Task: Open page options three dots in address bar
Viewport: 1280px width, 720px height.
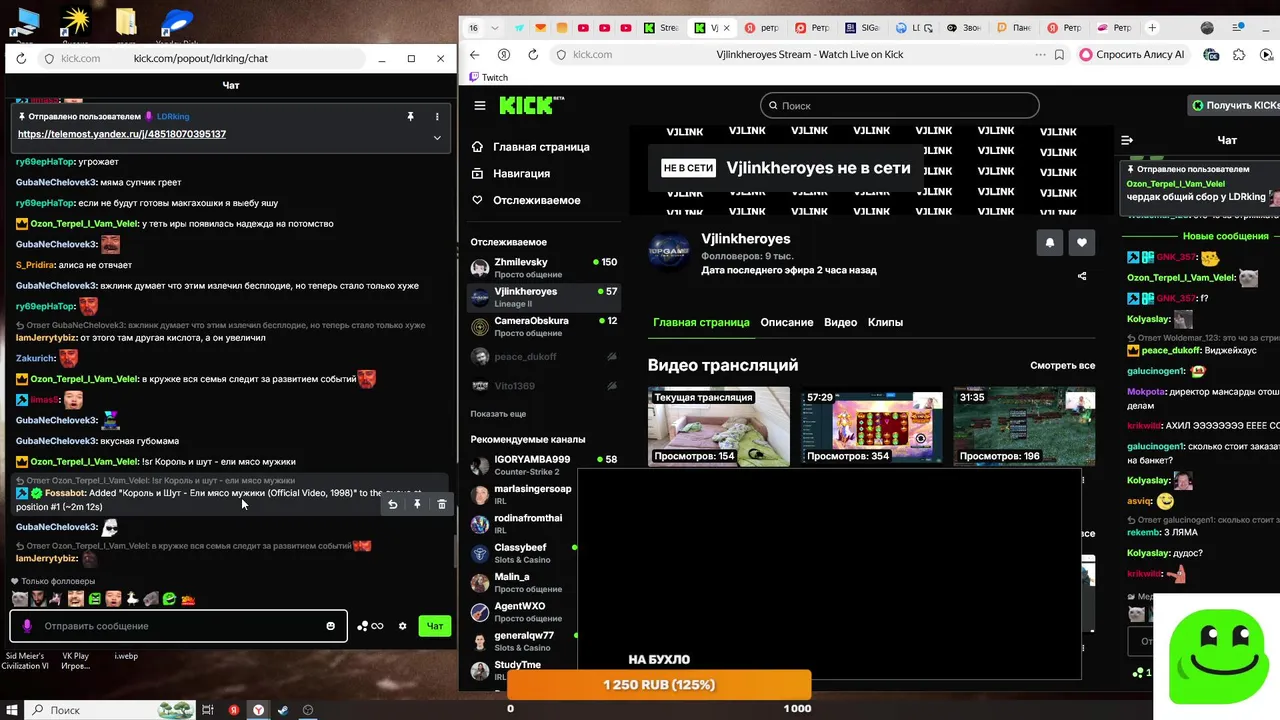Action: (x=1040, y=55)
